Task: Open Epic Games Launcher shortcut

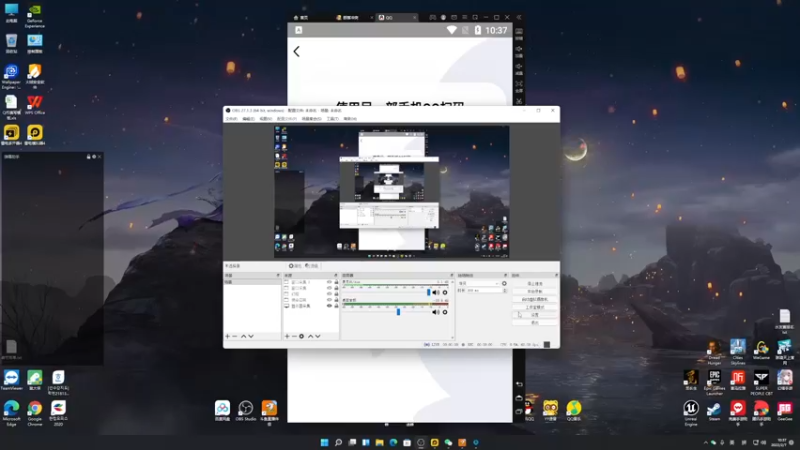Action: tap(714, 382)
